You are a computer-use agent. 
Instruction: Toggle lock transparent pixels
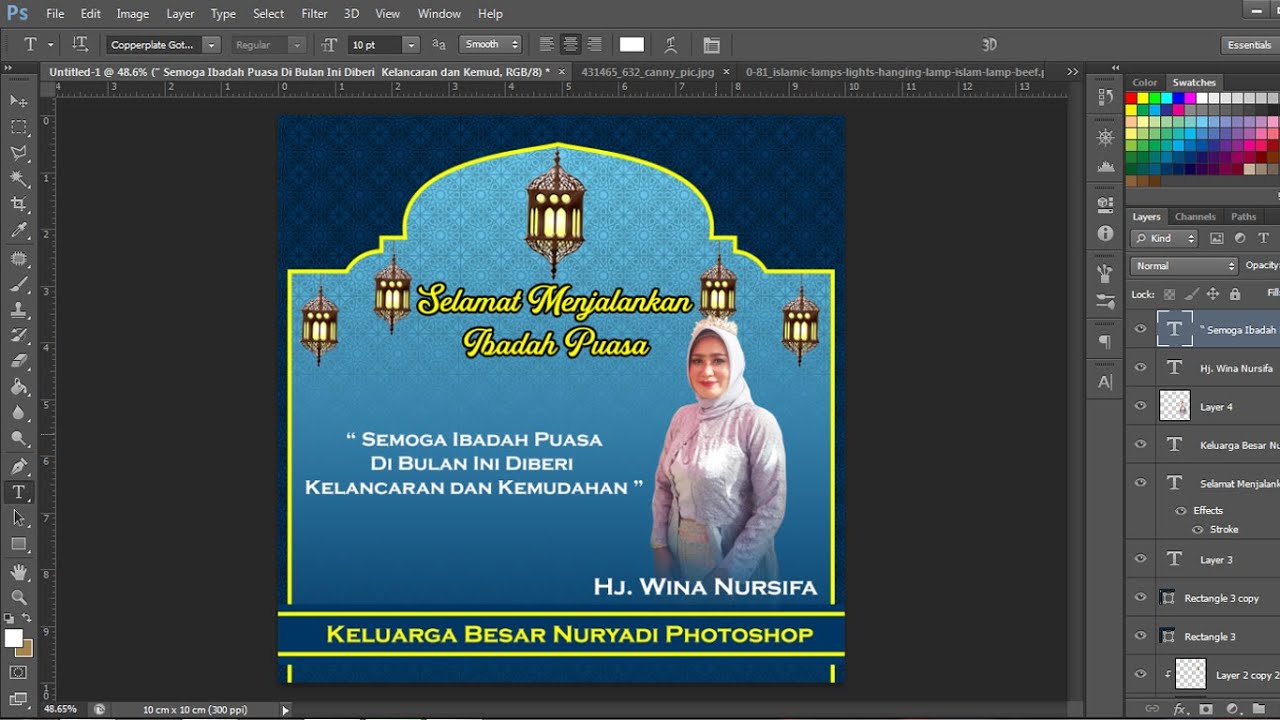[1169, 294]
